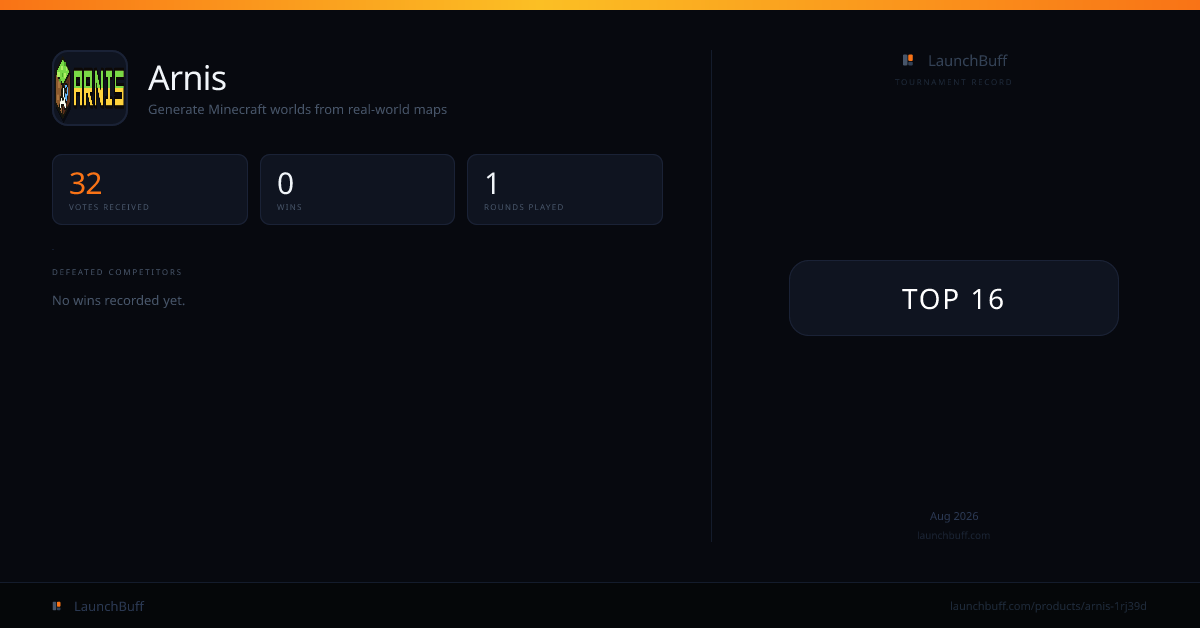This screenshot has width=1200, height=628.
Task: Click the 'No wins recorded yet.' message
Action: 119,300
